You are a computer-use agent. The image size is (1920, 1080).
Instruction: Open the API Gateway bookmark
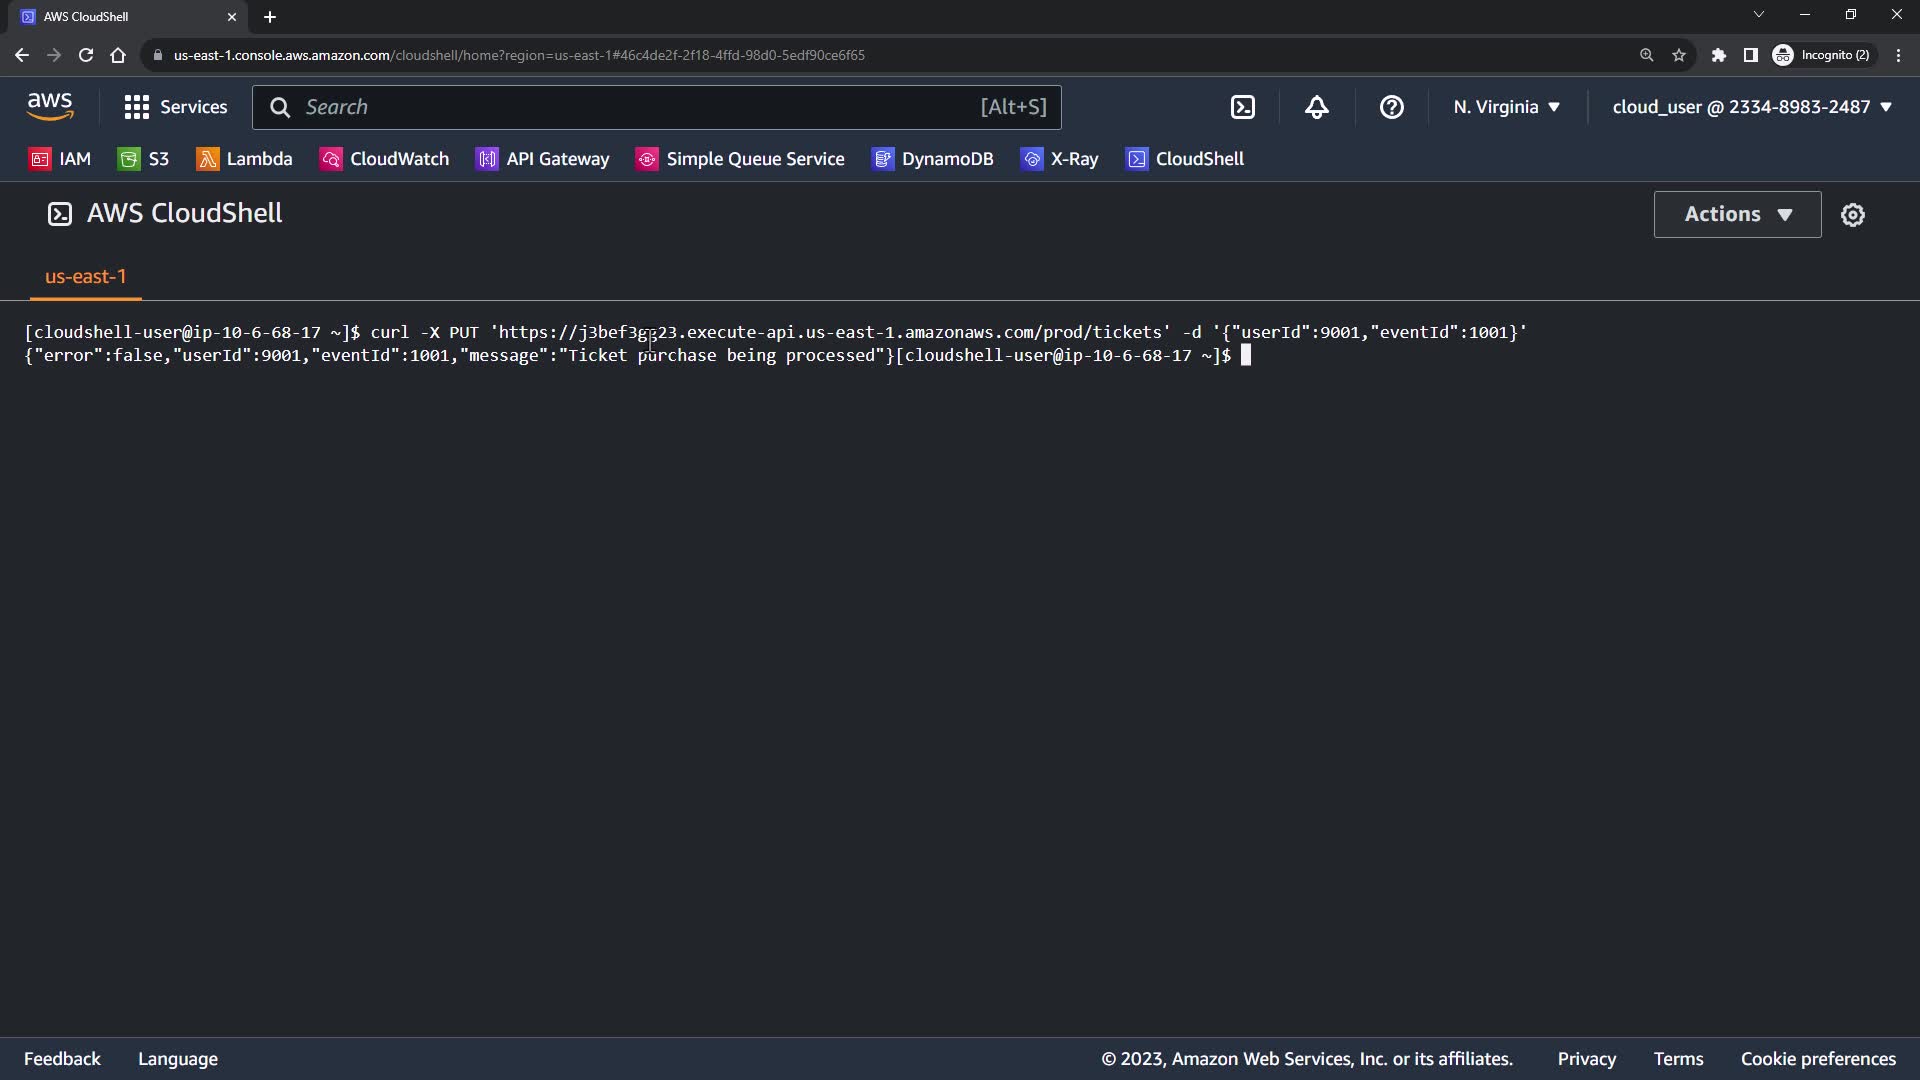(x=543, y=159)
